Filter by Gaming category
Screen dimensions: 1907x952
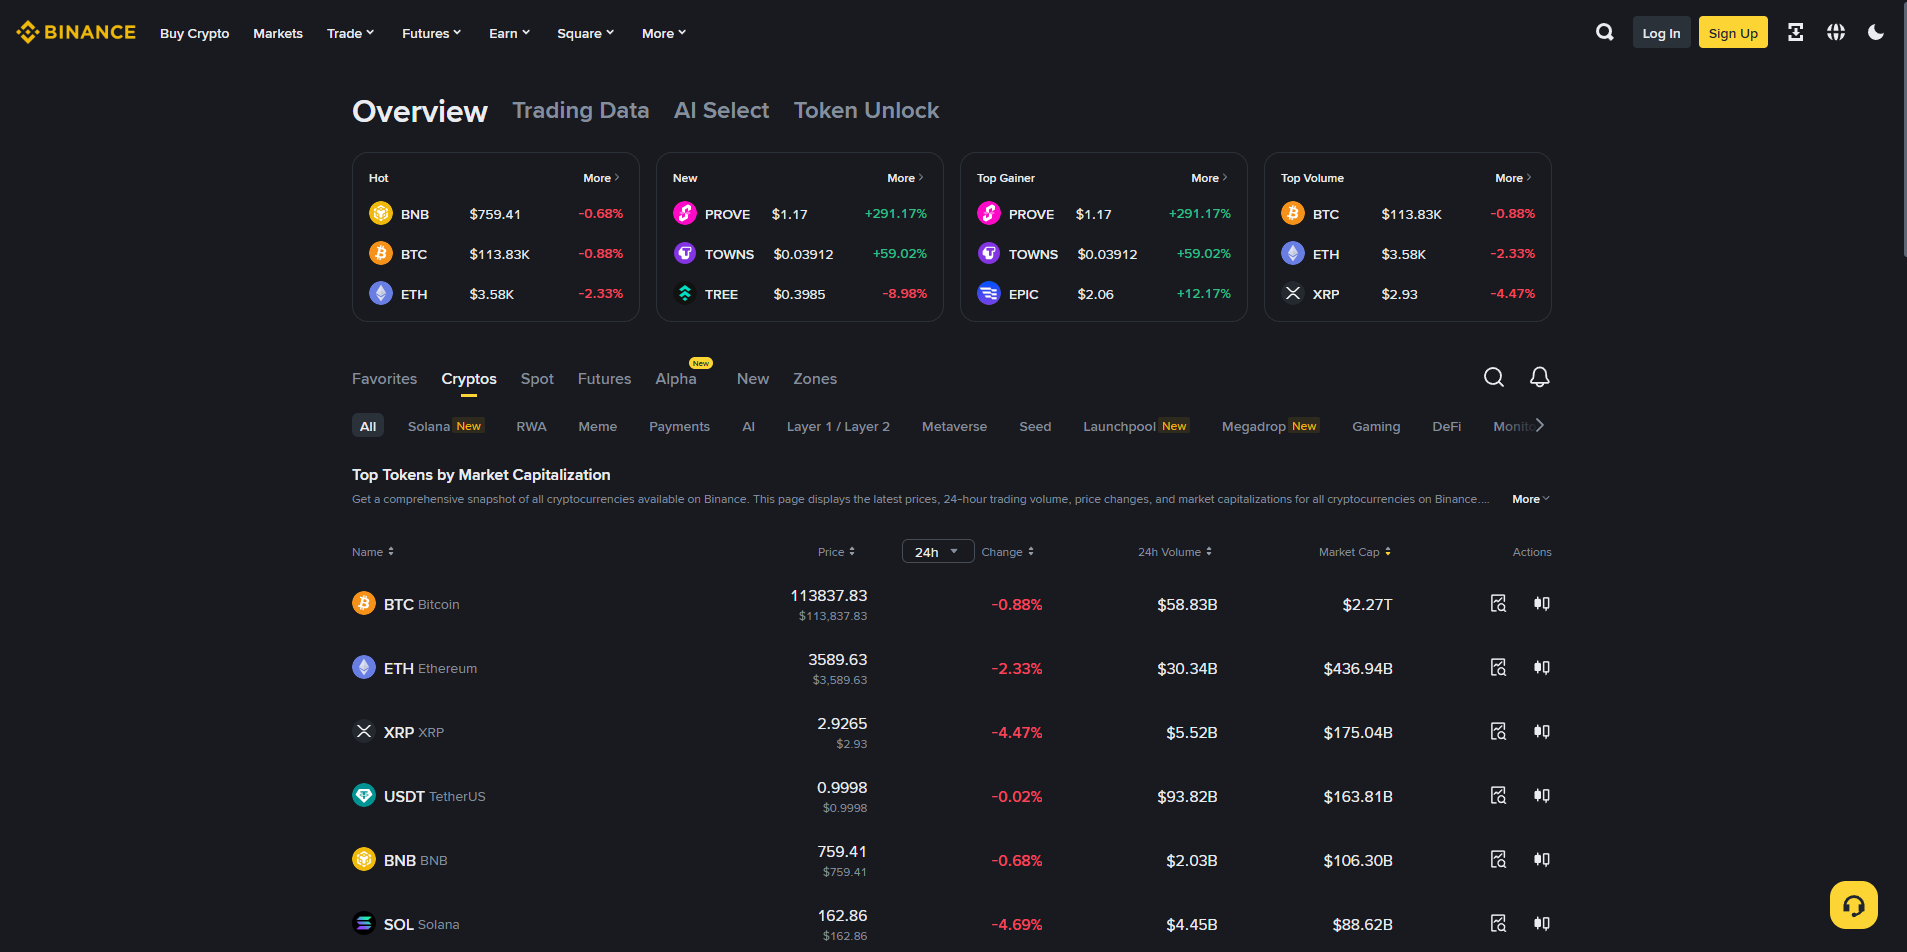tap(1376, 426)
